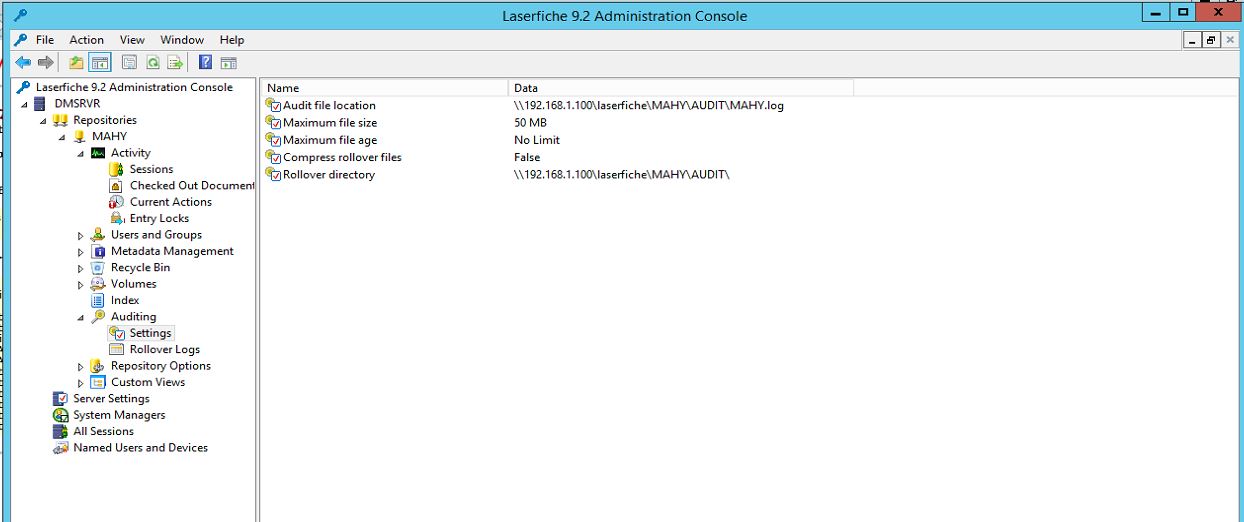This screenshot has height=522, width=1244.
Task: Click the Properties toolbar icon
Action: (129, 62)
